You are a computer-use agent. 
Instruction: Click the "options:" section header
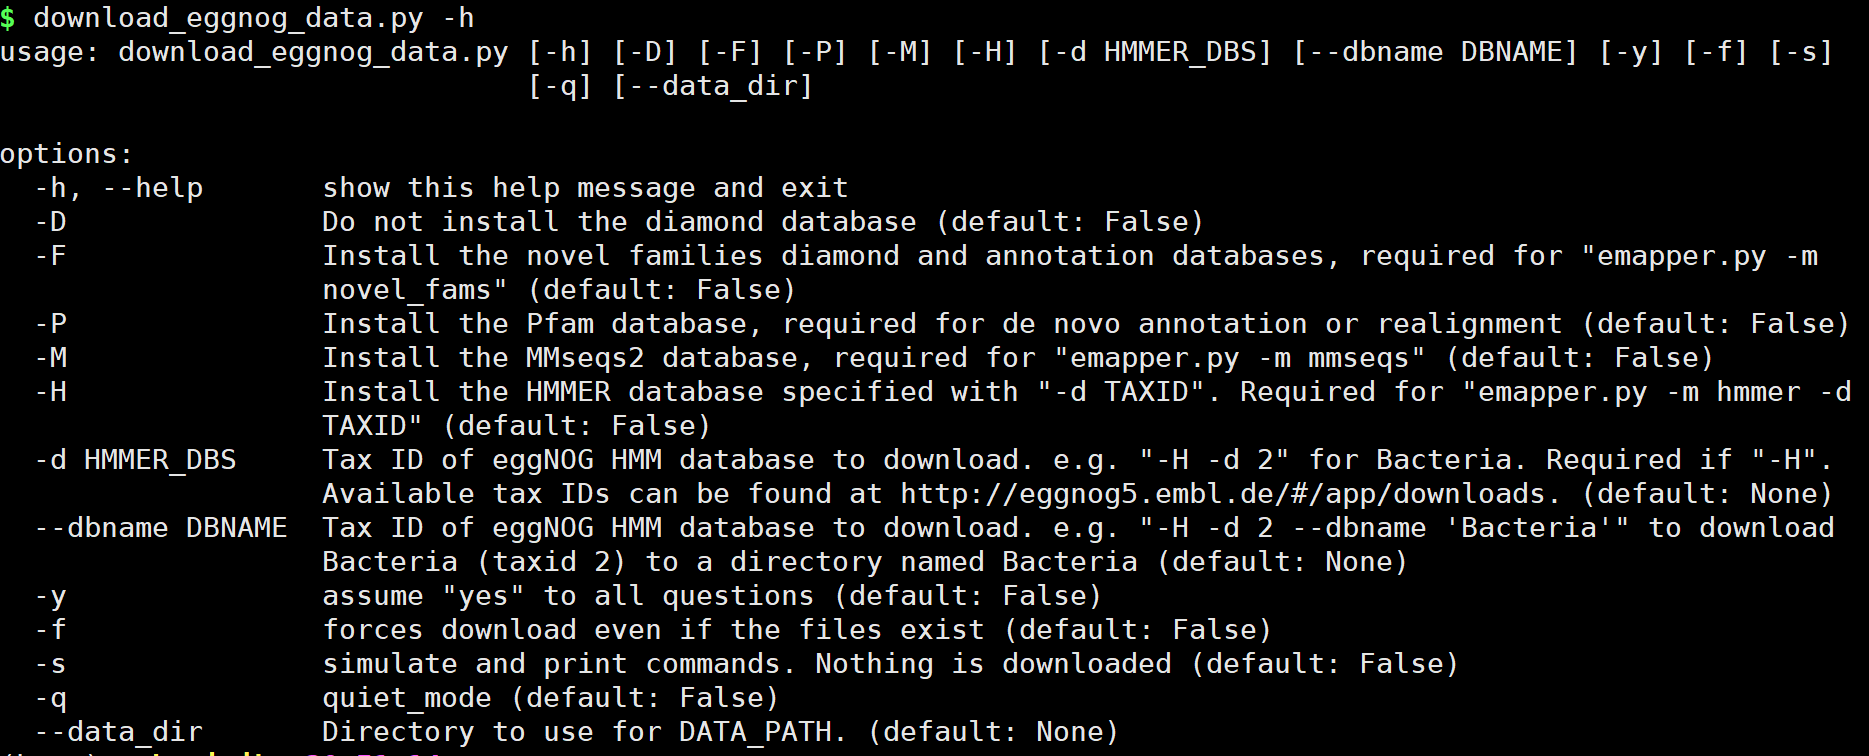click(x=66, y=154)
